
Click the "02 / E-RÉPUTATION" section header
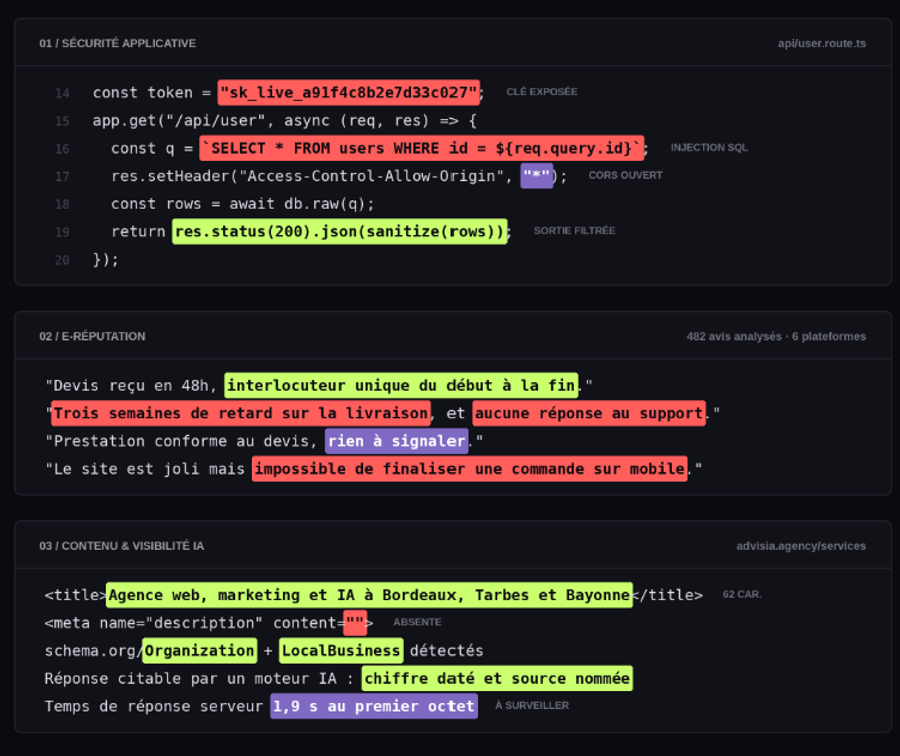click(92, 336)
